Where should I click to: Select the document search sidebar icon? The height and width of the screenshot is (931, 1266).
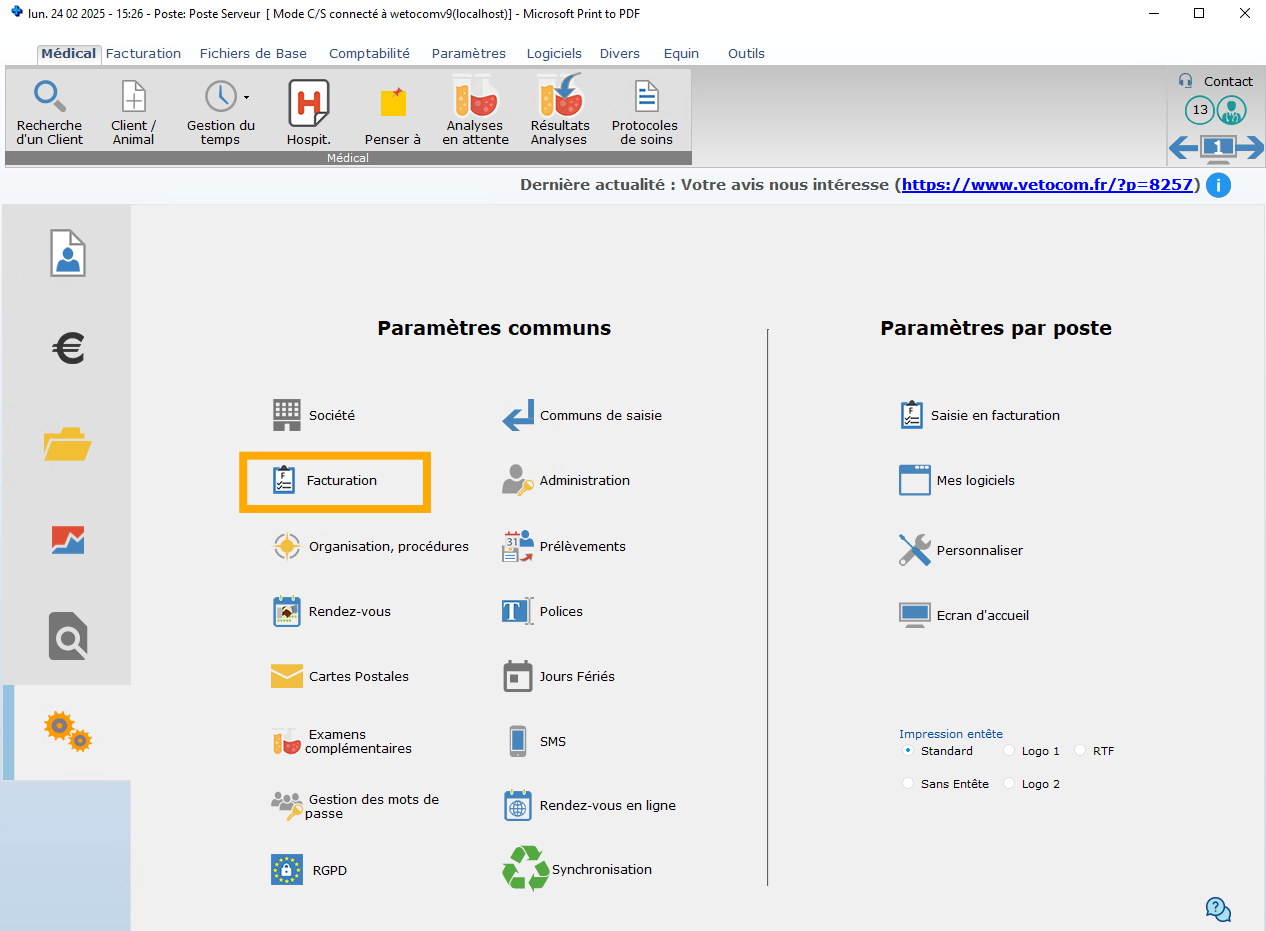(68, 636)
